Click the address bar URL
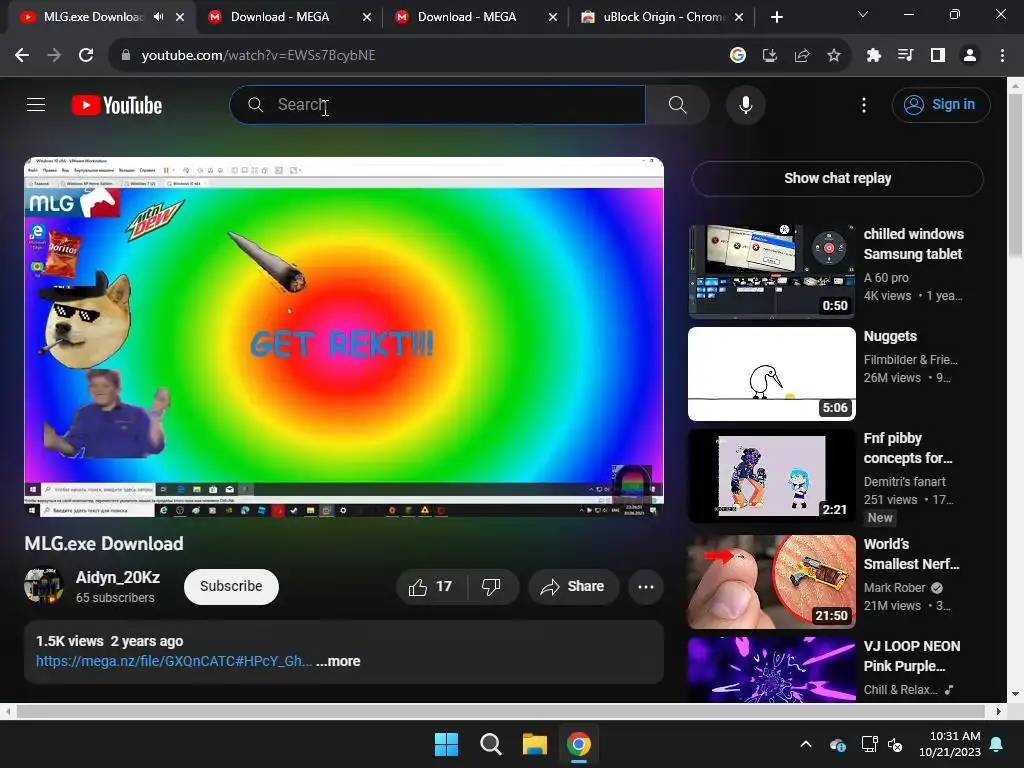1024x768 pixels. pyautogui.click(x=259, y=56)
